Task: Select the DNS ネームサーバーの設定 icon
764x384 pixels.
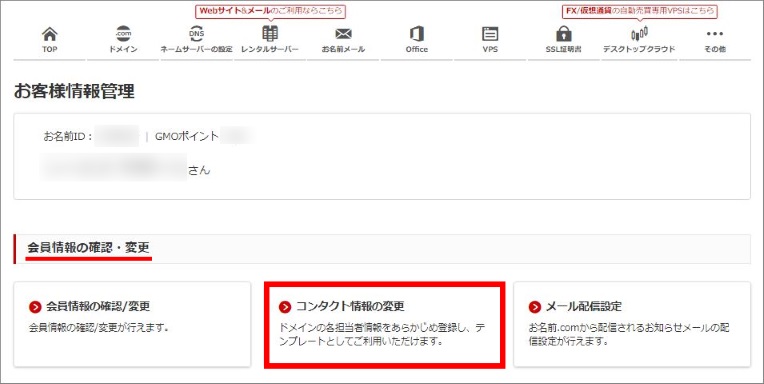Action: (x=196, y=34)
